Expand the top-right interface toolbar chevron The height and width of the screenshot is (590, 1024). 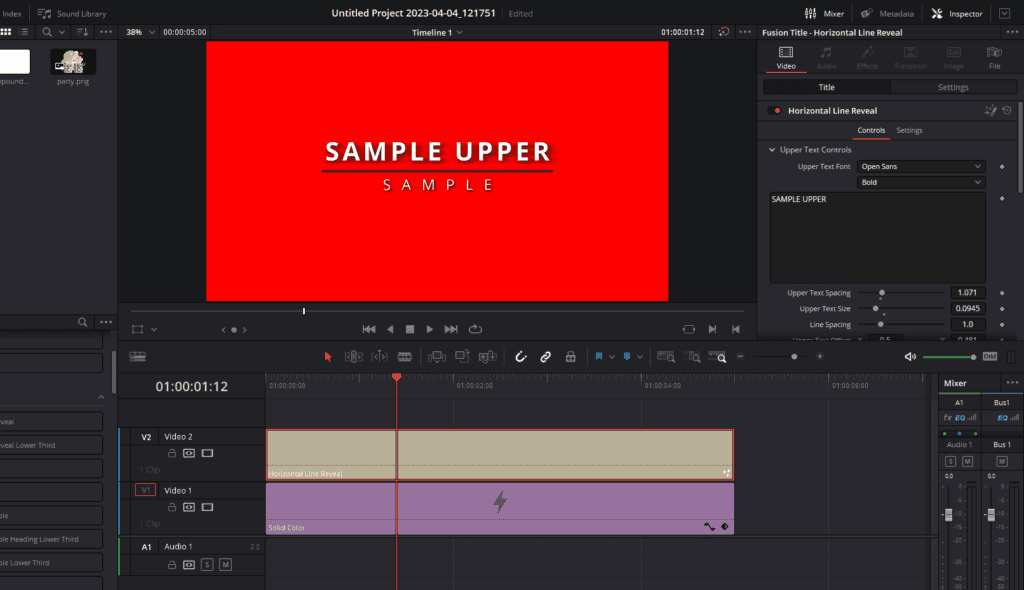click(1004, 13)
